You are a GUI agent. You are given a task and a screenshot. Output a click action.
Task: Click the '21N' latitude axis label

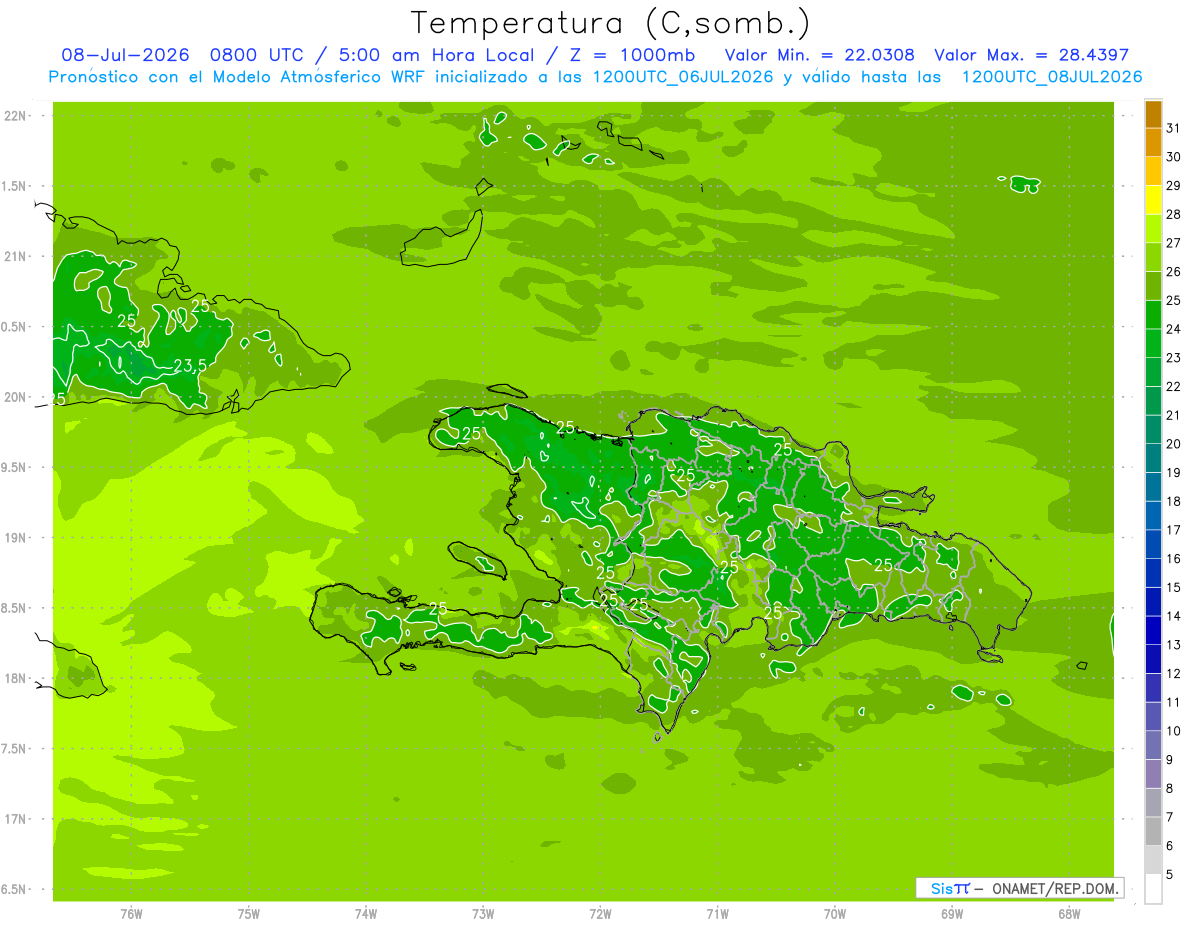click(15, 257)
